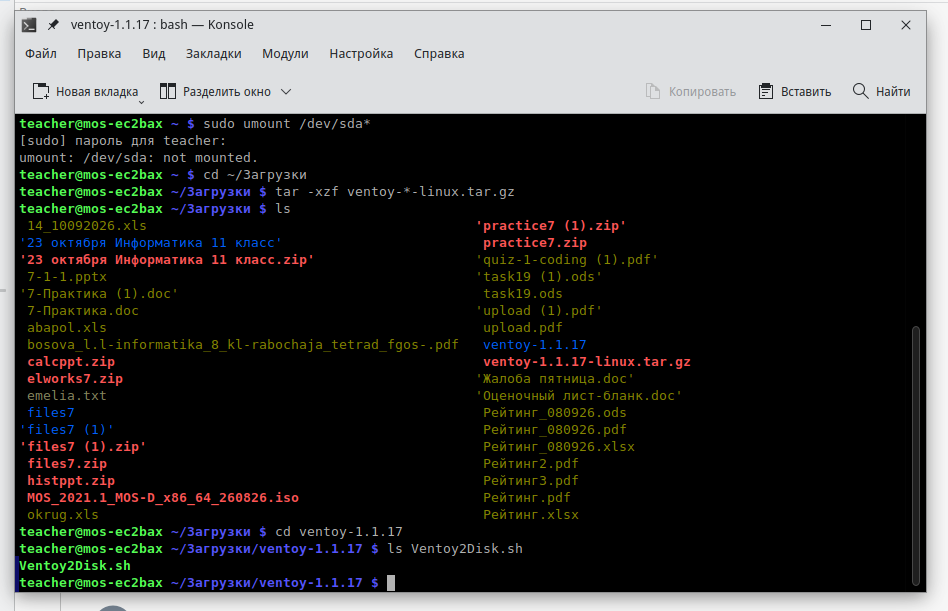Open the Настройка menu
Viewport: 948px width, 611px height.
(361, 54)
